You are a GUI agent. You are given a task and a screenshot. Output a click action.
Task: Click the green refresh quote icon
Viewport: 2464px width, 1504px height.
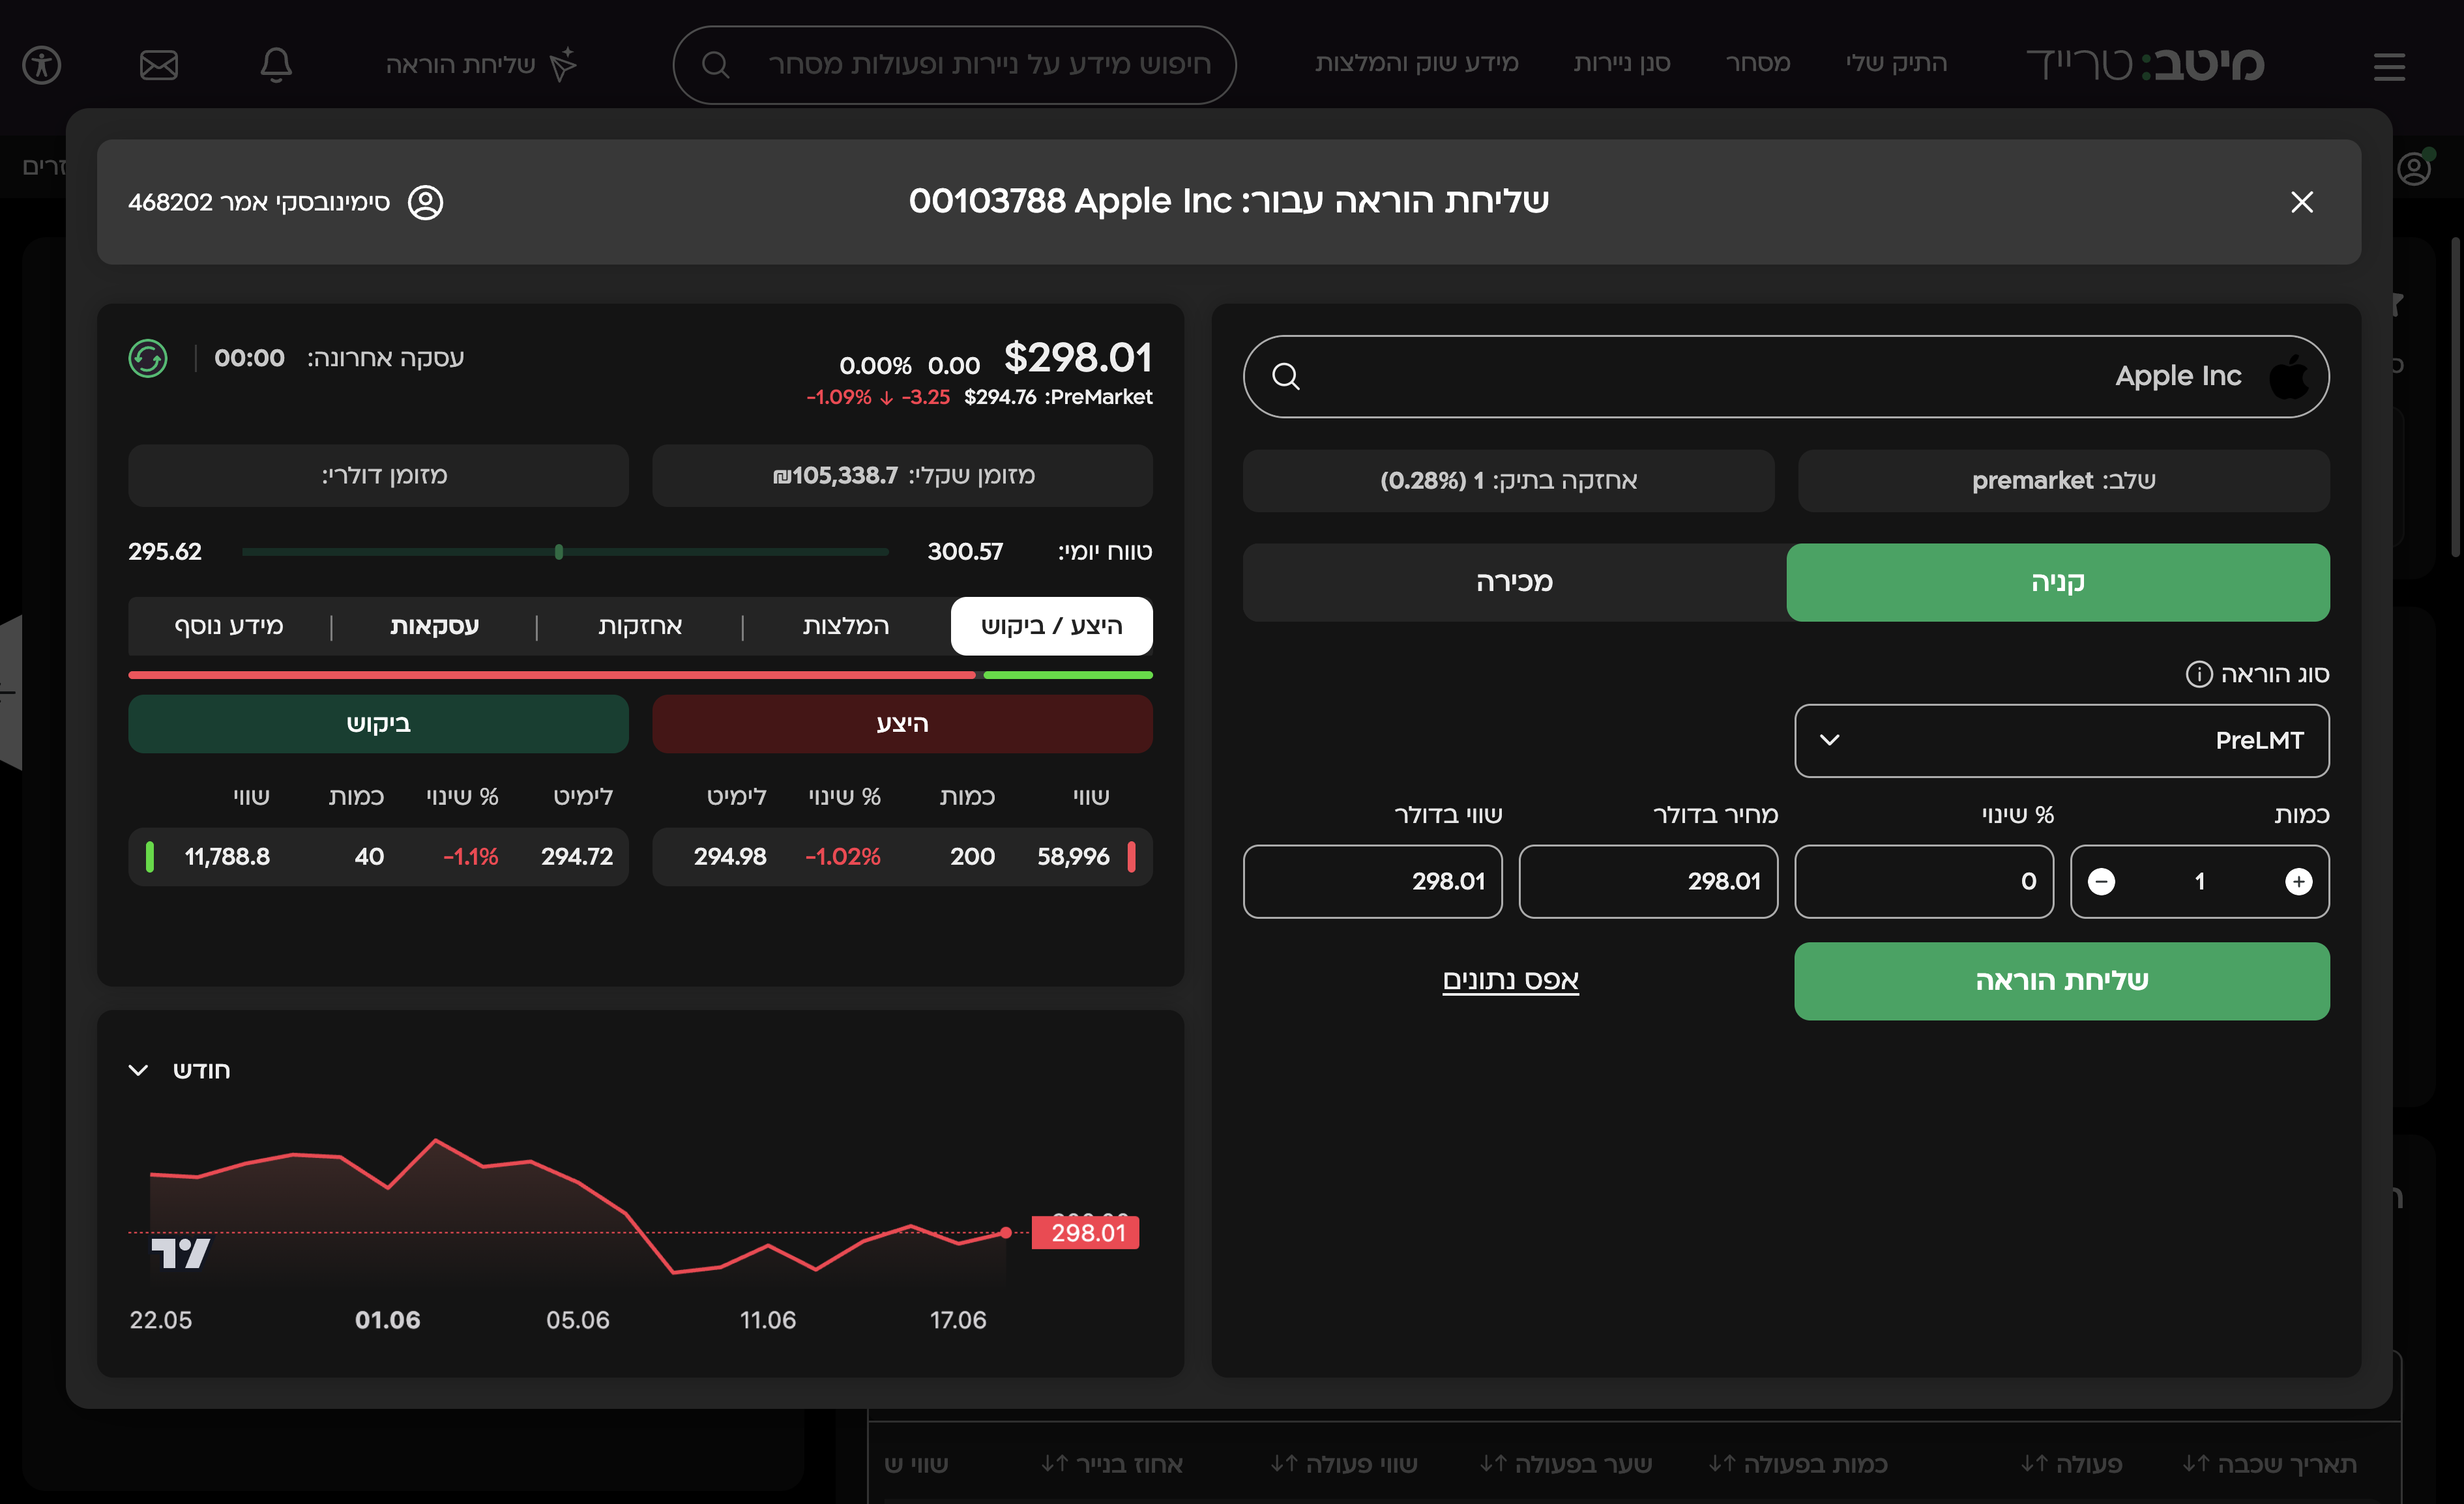click(x=148, y=358)
